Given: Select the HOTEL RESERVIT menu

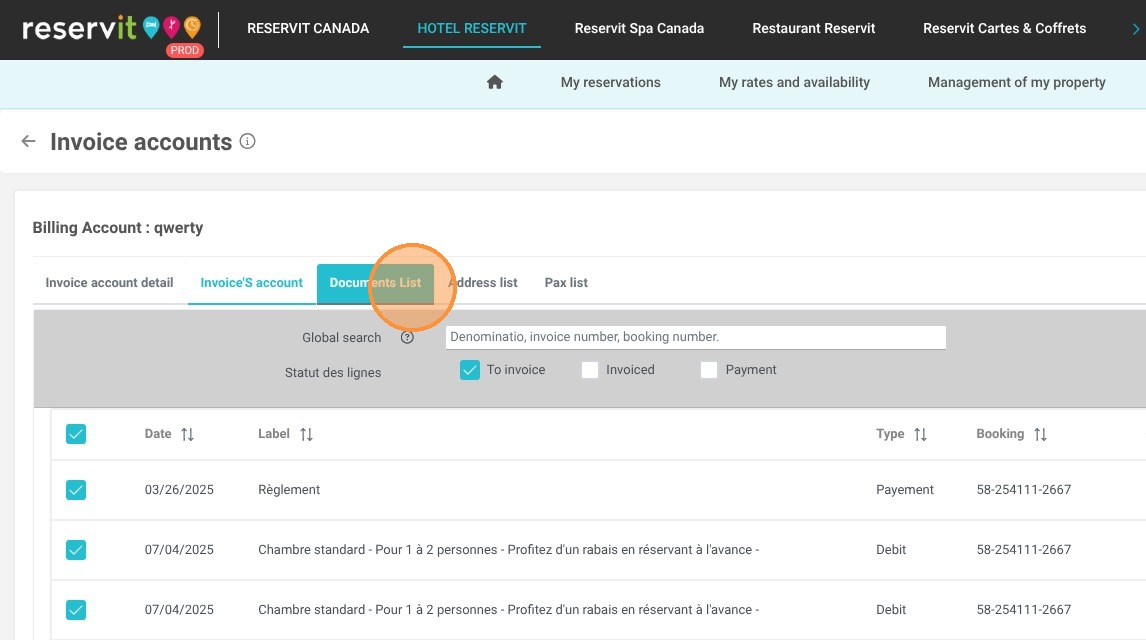Looking at the screenshot, I should (x=471, y=28).
